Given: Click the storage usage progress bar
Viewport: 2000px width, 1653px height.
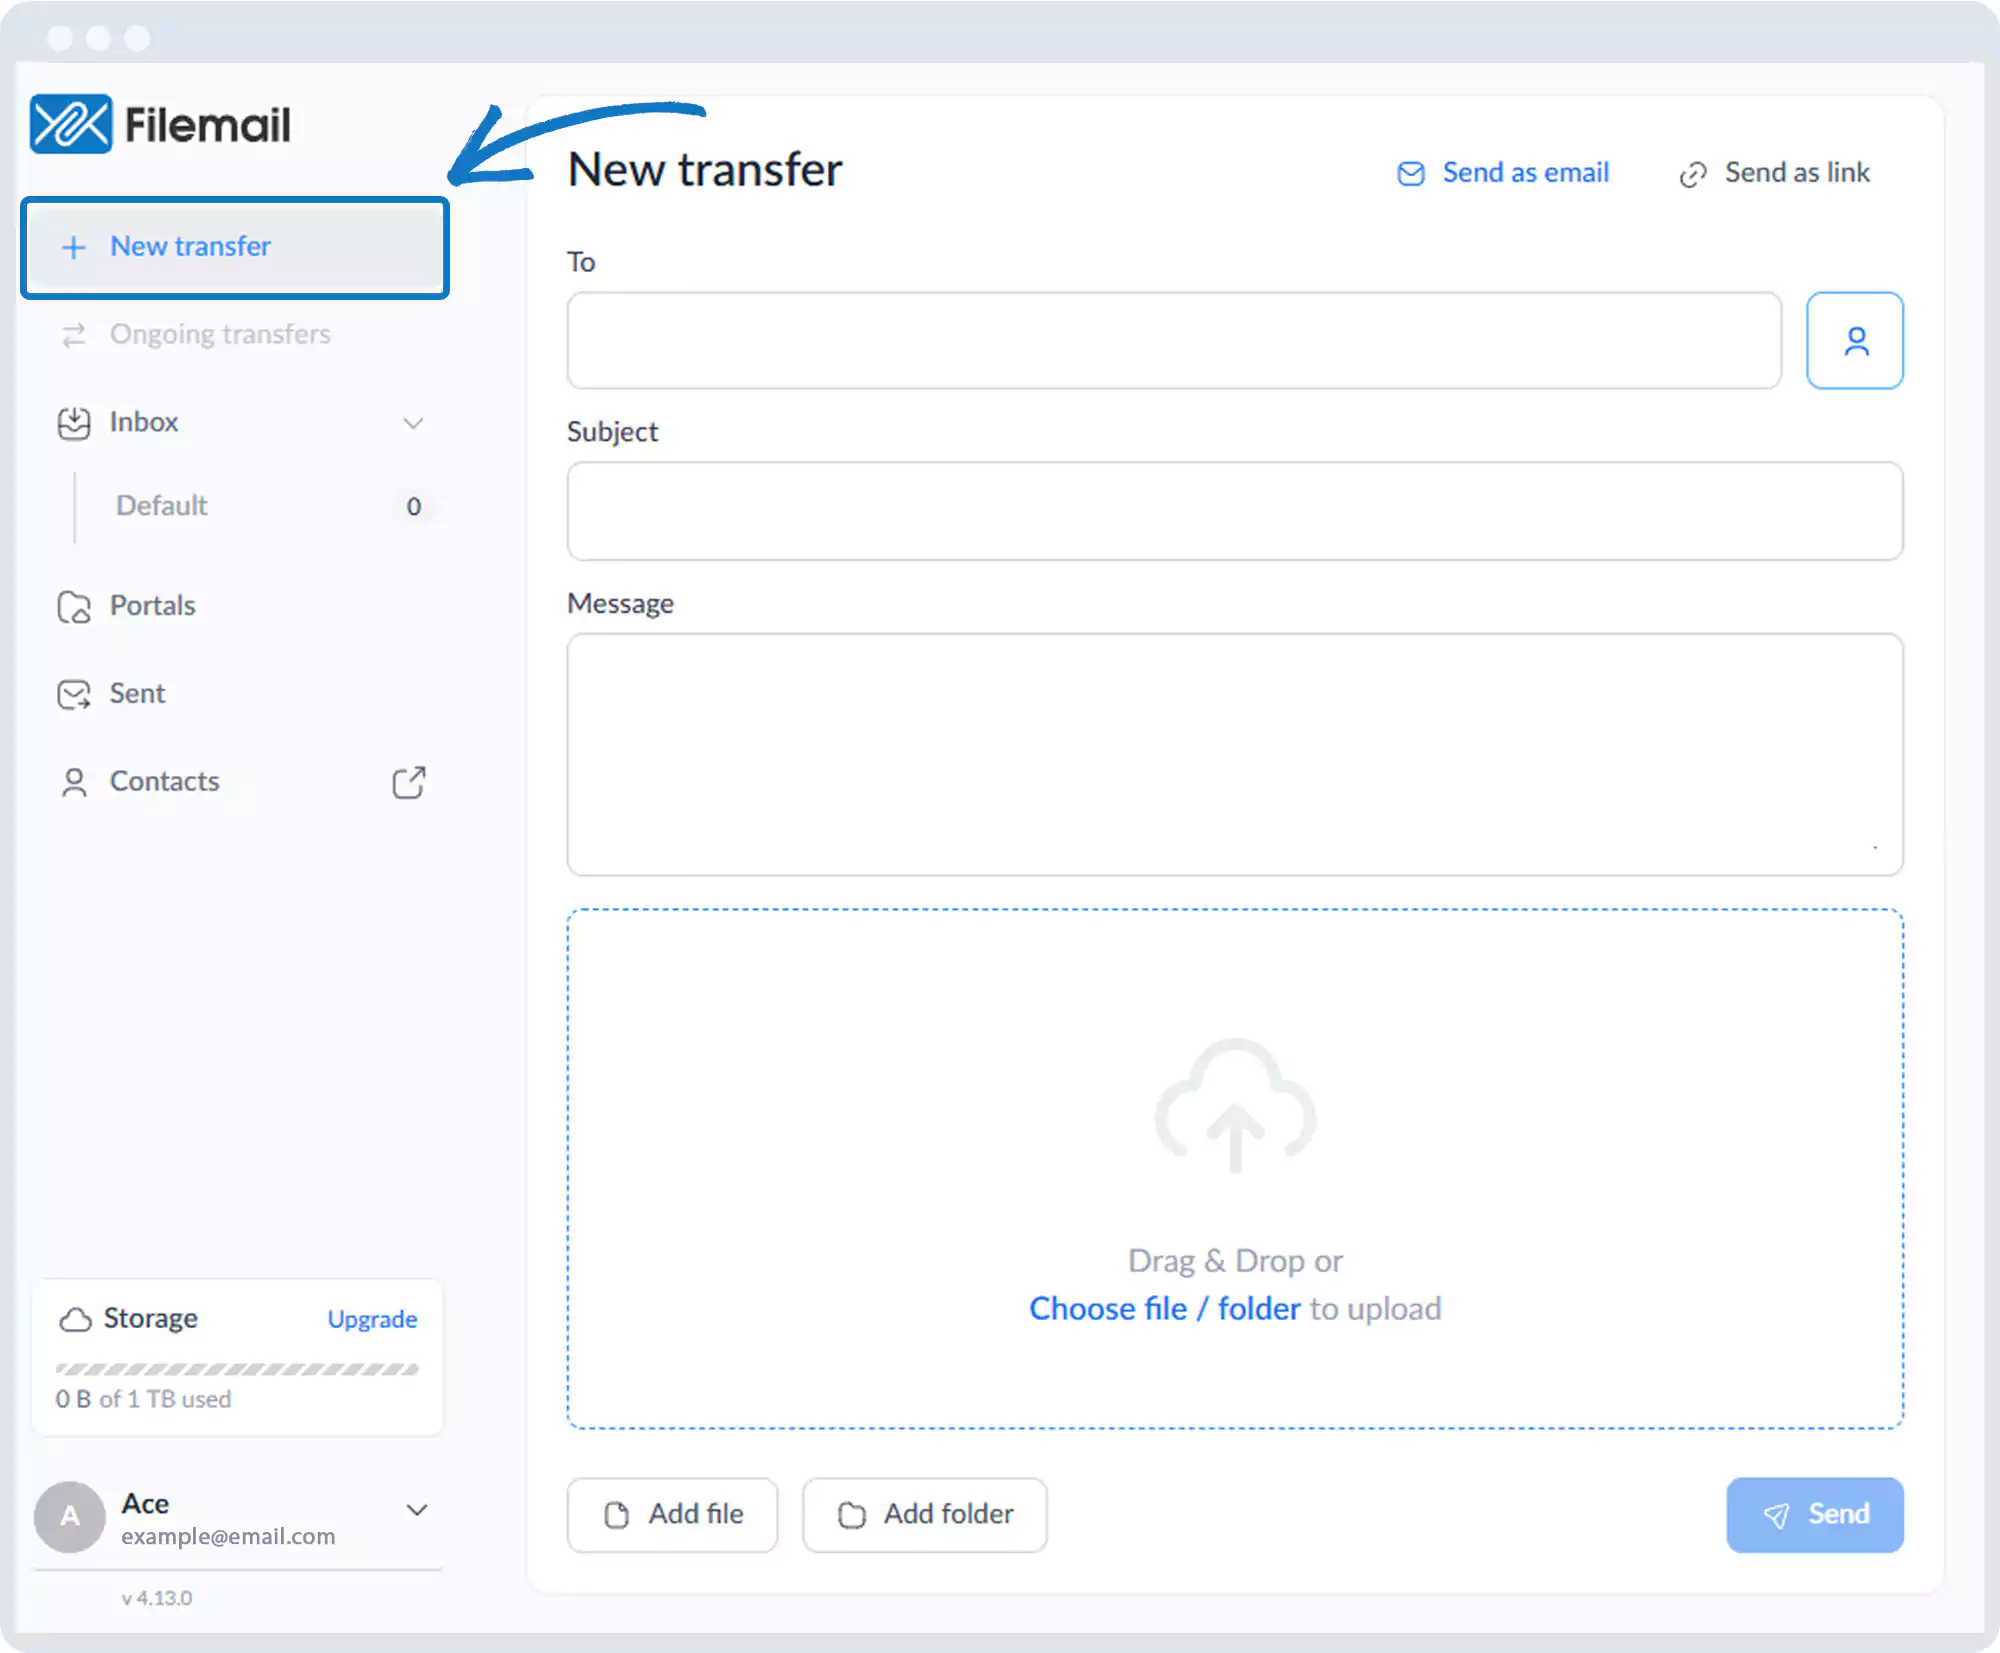Looking at the screenshot, I should 237,1369.
